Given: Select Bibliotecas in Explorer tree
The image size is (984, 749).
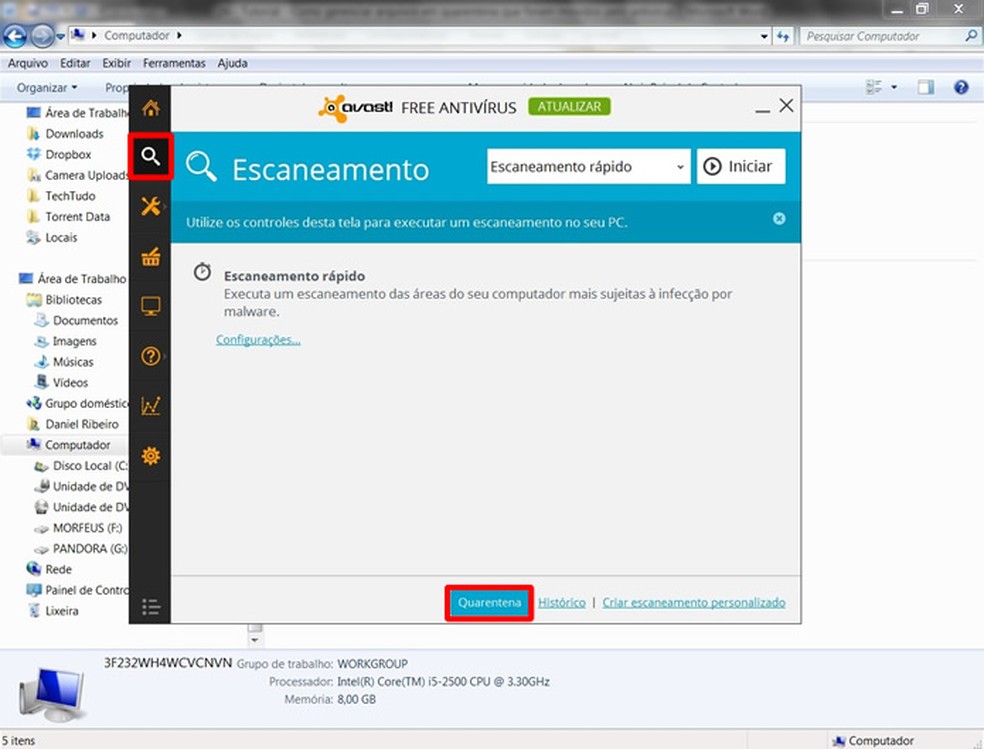Looking at the screenshot, I should click(x=73, y=299).
